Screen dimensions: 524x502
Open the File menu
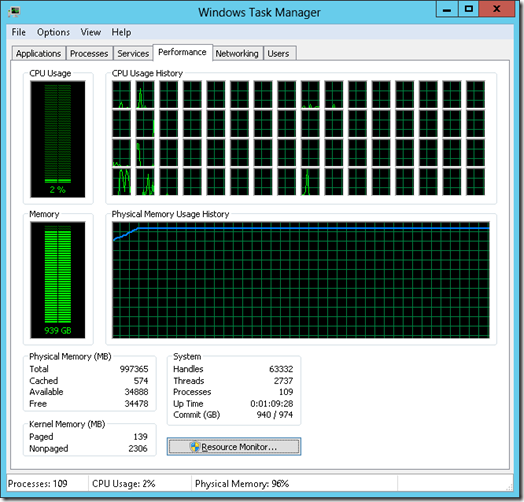[x=18, y=32]
